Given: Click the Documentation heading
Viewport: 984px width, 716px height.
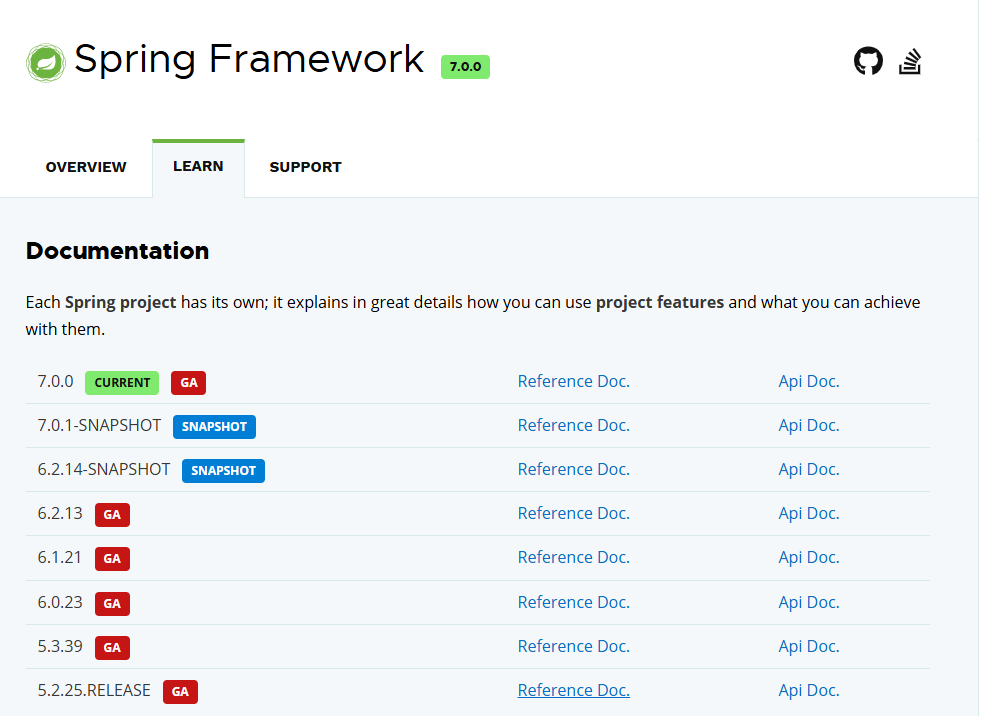Looking at the screenshot, I should 117,251.
